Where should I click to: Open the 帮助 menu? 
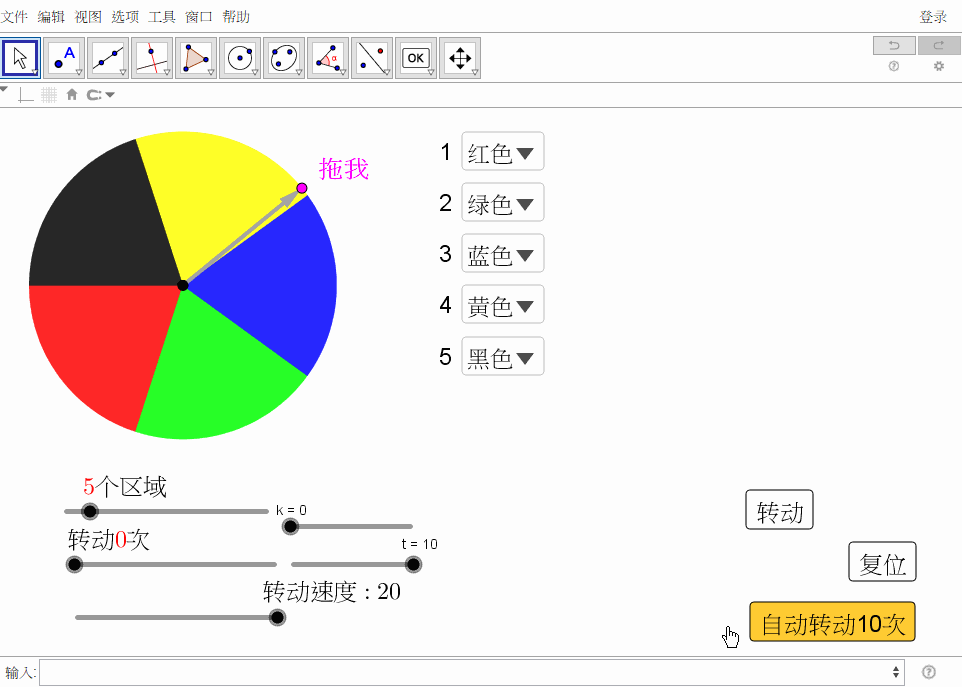(x=236, y=17)
